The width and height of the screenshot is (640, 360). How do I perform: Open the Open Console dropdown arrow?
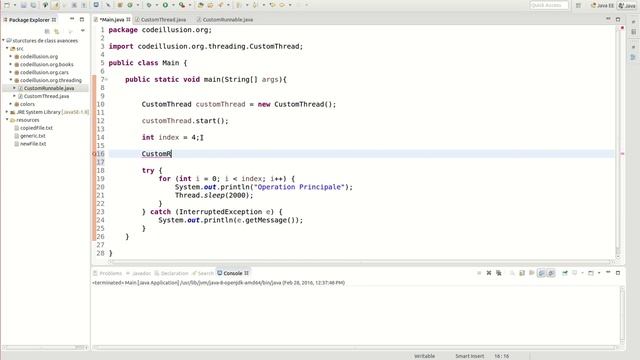pyautogui.click(x=599, y=273)
